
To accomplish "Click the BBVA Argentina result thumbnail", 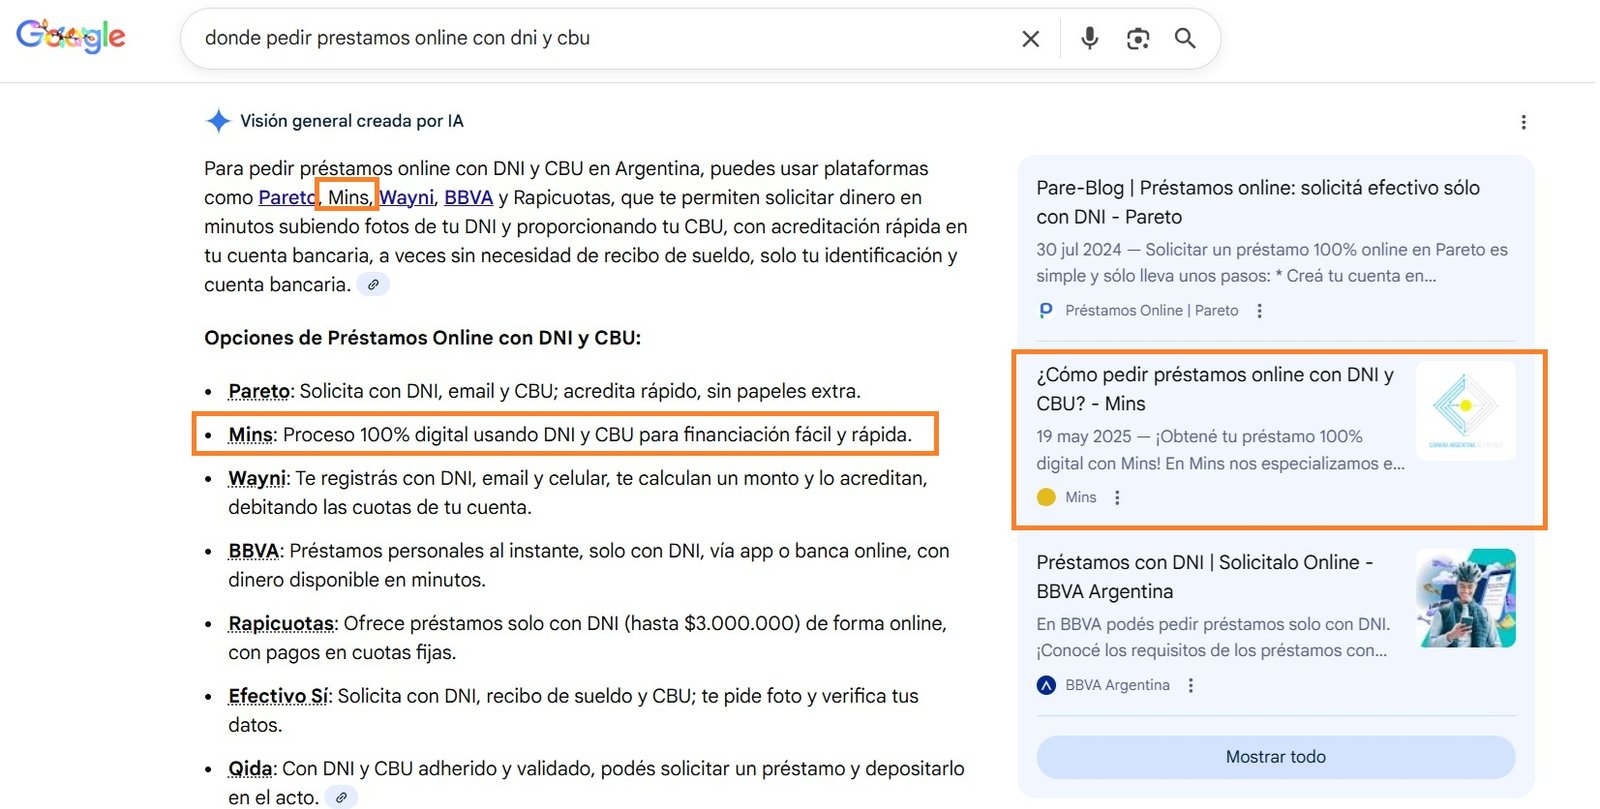I will (1465, 598).
